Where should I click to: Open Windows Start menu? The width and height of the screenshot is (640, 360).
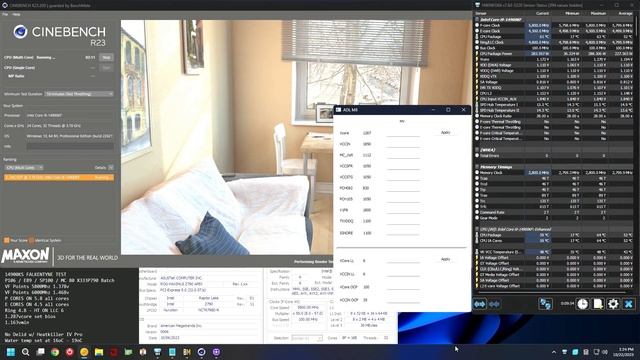coord(11,352)
